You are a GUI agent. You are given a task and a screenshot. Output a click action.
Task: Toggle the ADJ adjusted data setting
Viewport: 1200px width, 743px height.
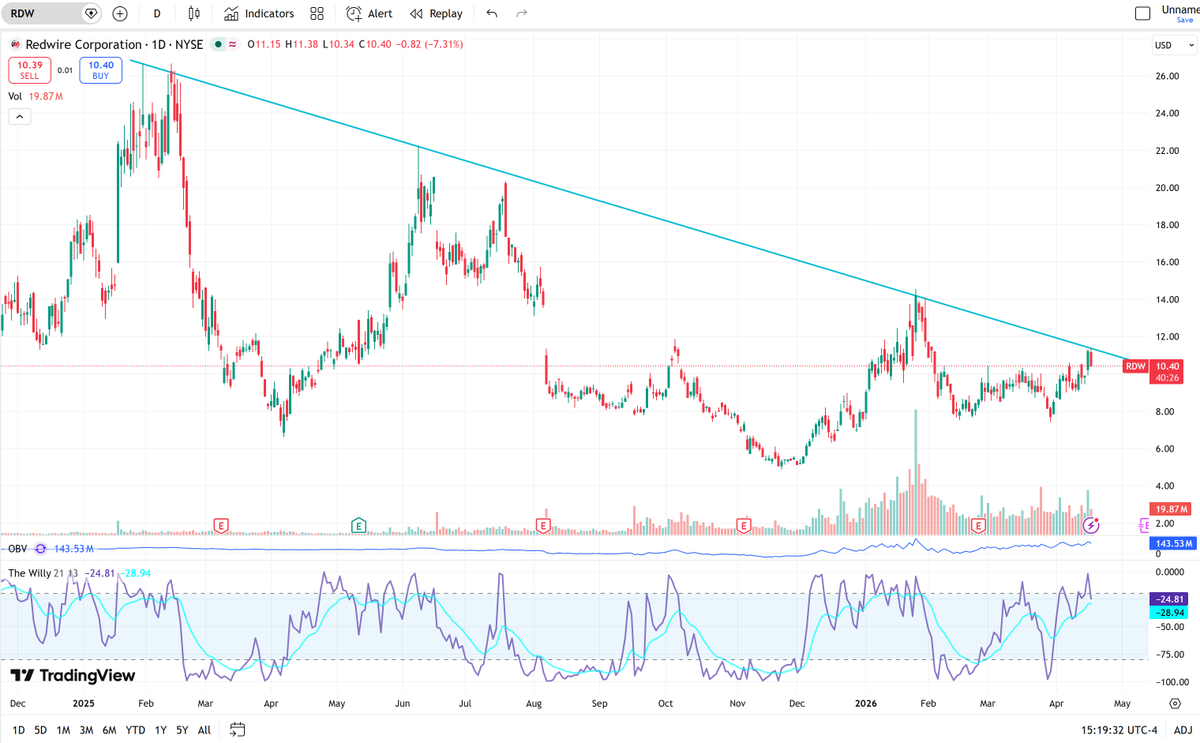(1182, 730)
